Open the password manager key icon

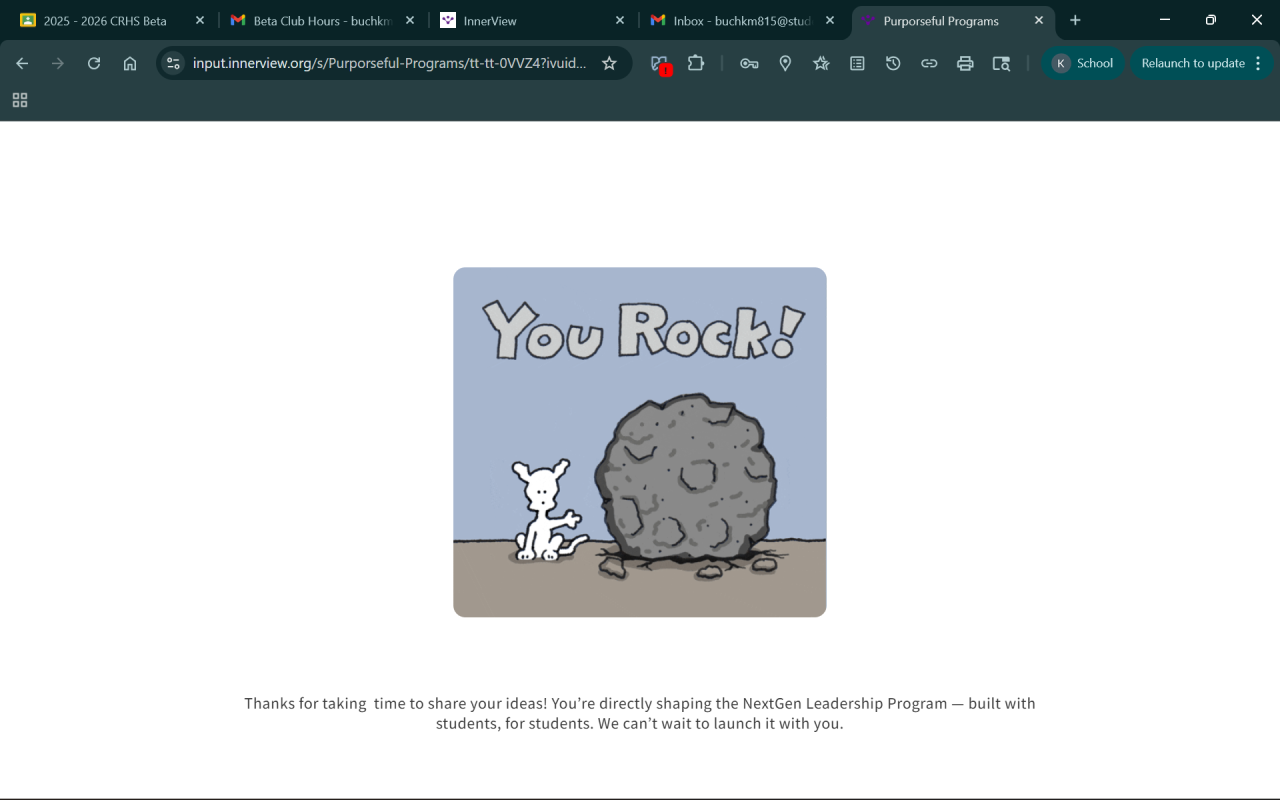click(x=749, y=63)
